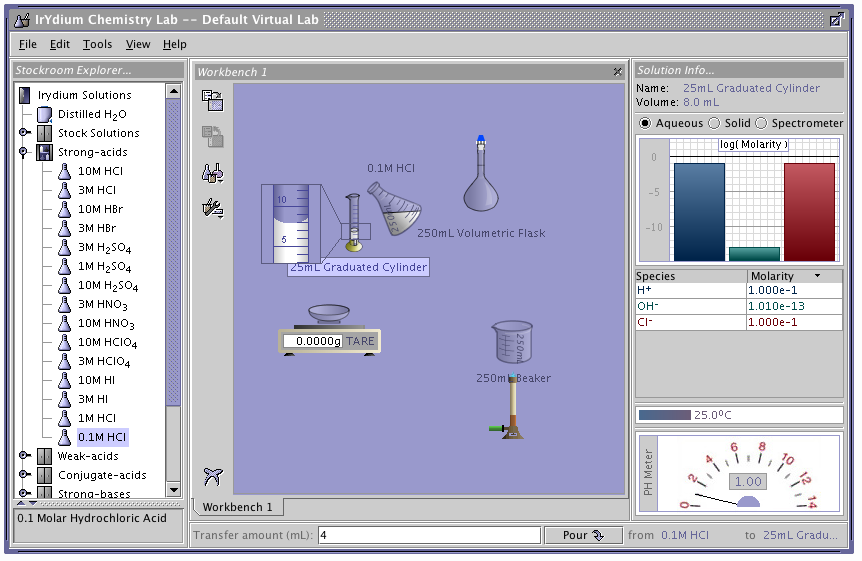Screen dimensions: 862x561
Task: Click the Irydium Solutions cabinet icon
Action: click(x=24, y=95)
